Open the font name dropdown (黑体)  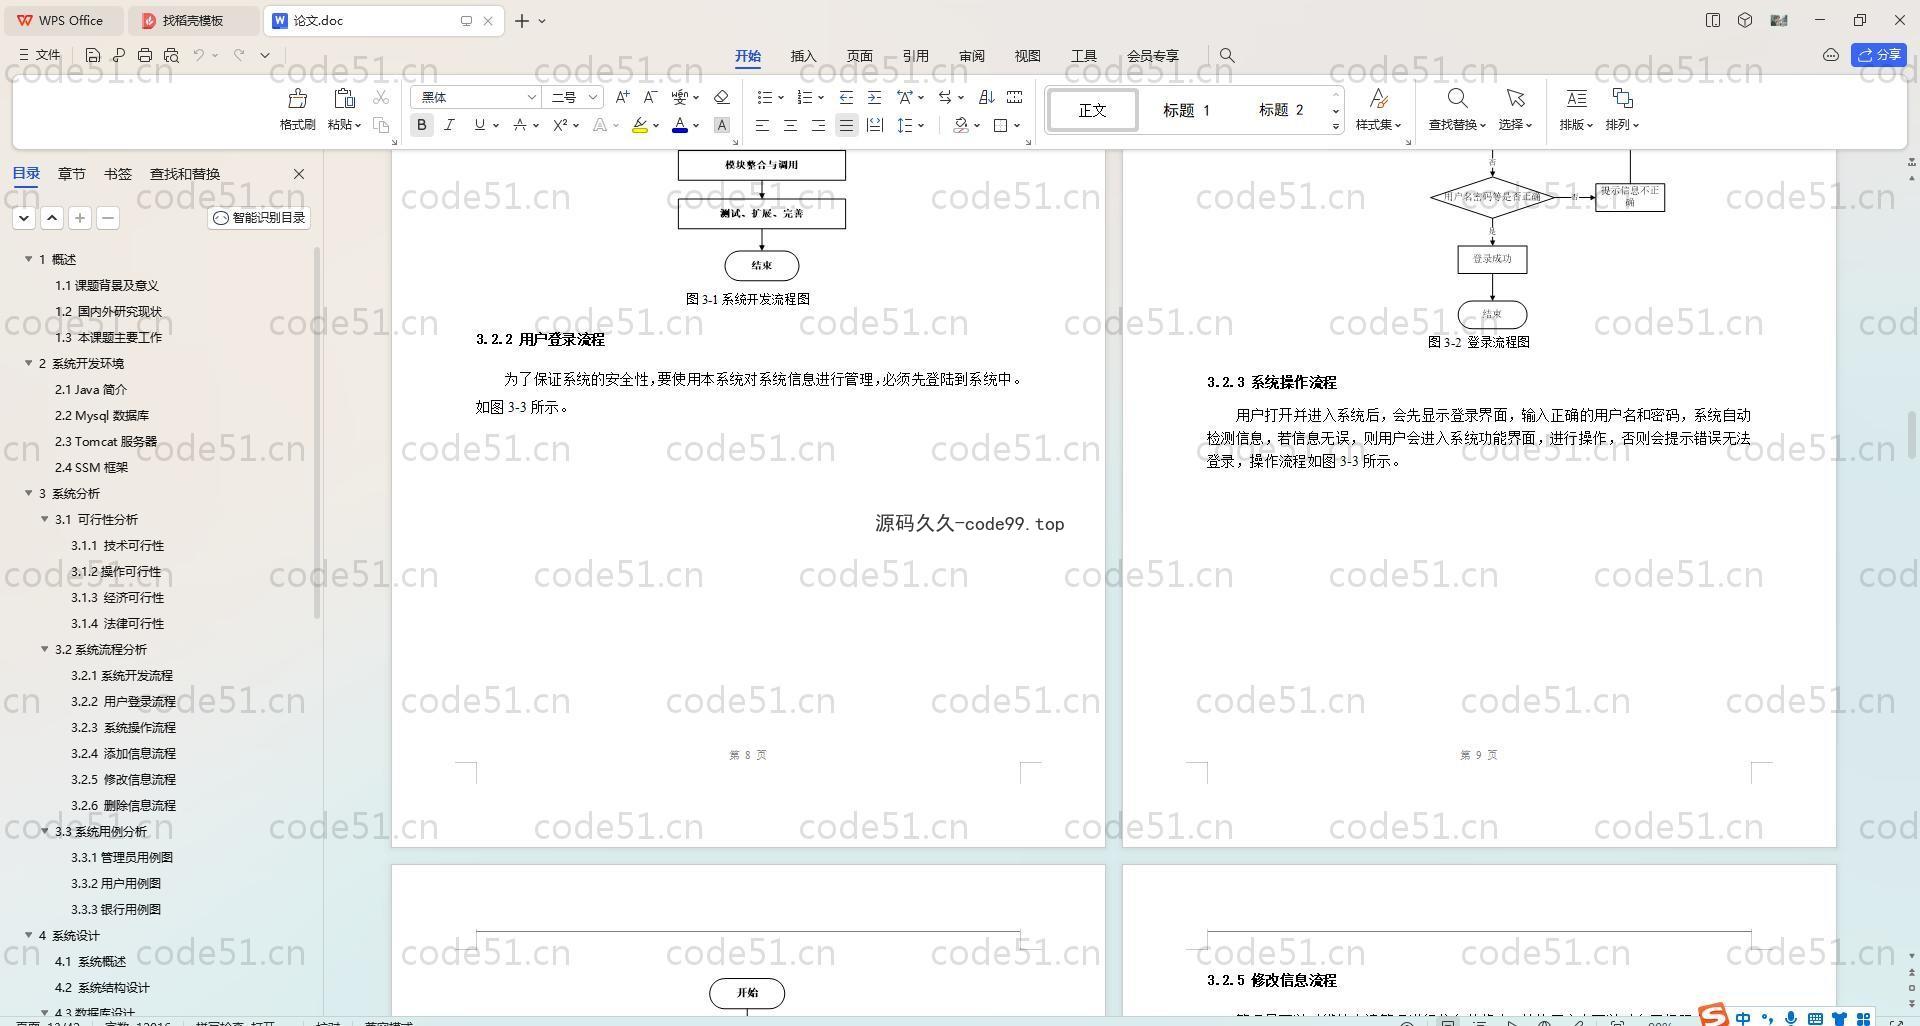pyautogui.click(x=532, y=97)
